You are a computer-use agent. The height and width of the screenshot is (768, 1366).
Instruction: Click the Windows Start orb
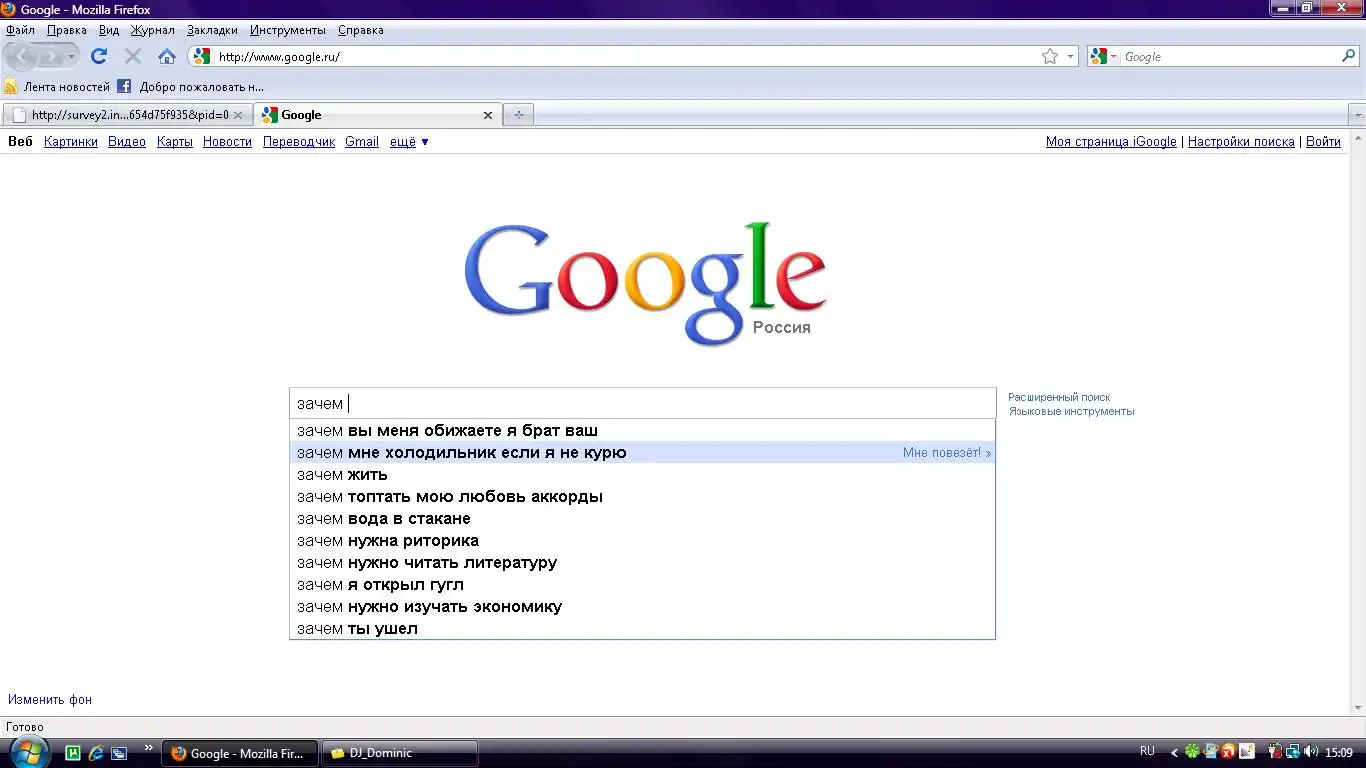point(27,751)
